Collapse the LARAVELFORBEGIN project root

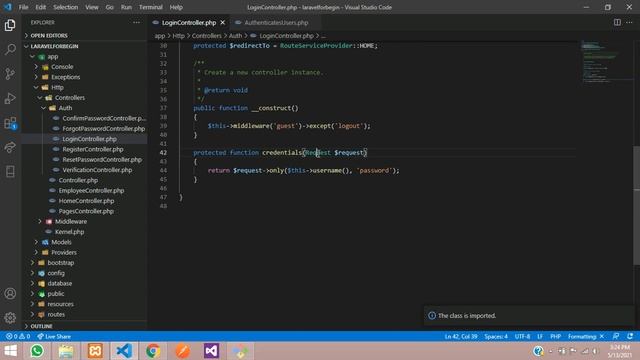click(x=85, y=46)
